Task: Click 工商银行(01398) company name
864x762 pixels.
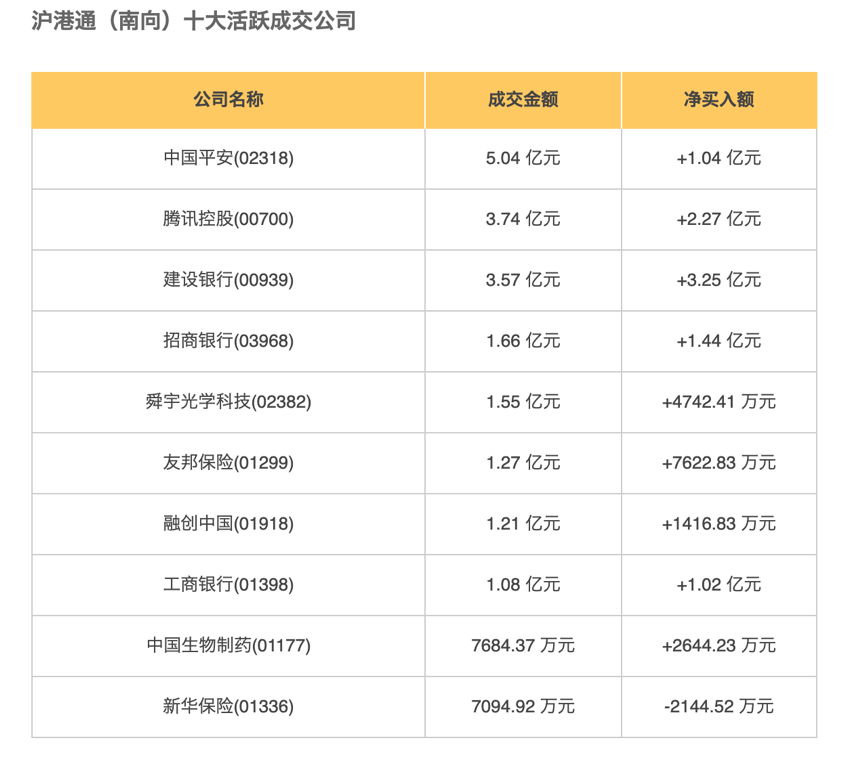Action: [x=228, y=585]
